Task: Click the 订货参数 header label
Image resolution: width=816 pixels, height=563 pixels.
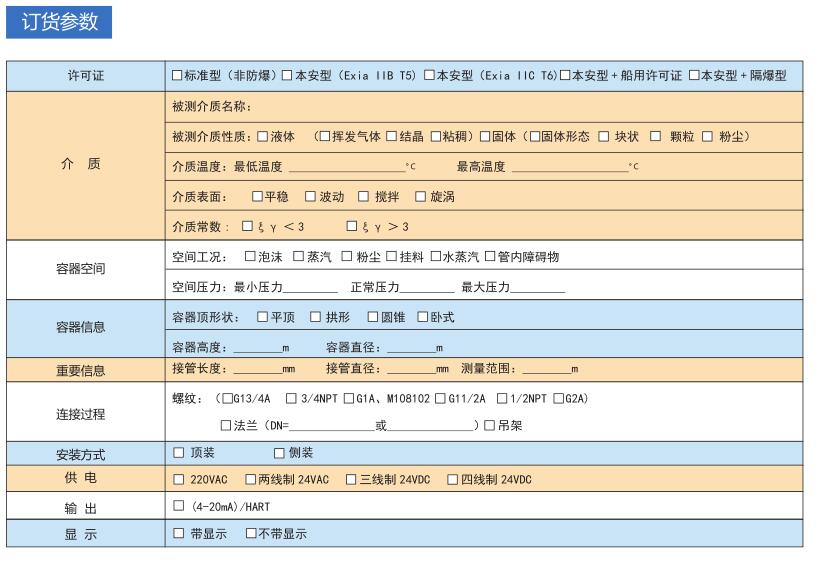Action: 60,22
